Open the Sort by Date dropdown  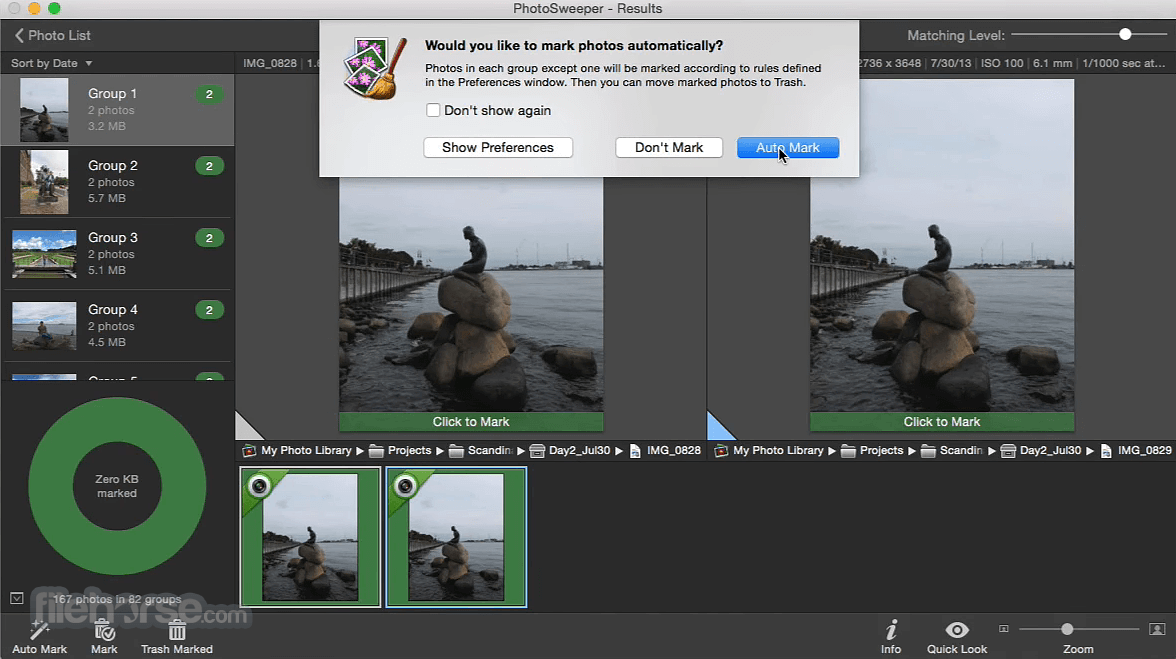pos(51,63)
